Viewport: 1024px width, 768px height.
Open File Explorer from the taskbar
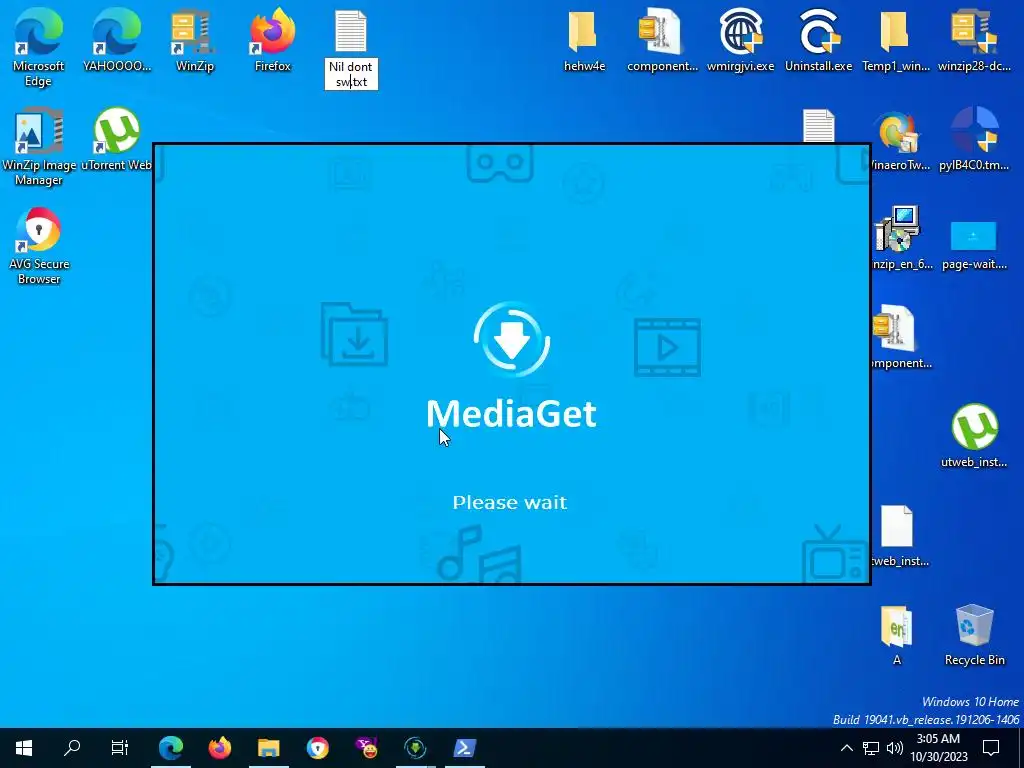click(x=268, y=748)
